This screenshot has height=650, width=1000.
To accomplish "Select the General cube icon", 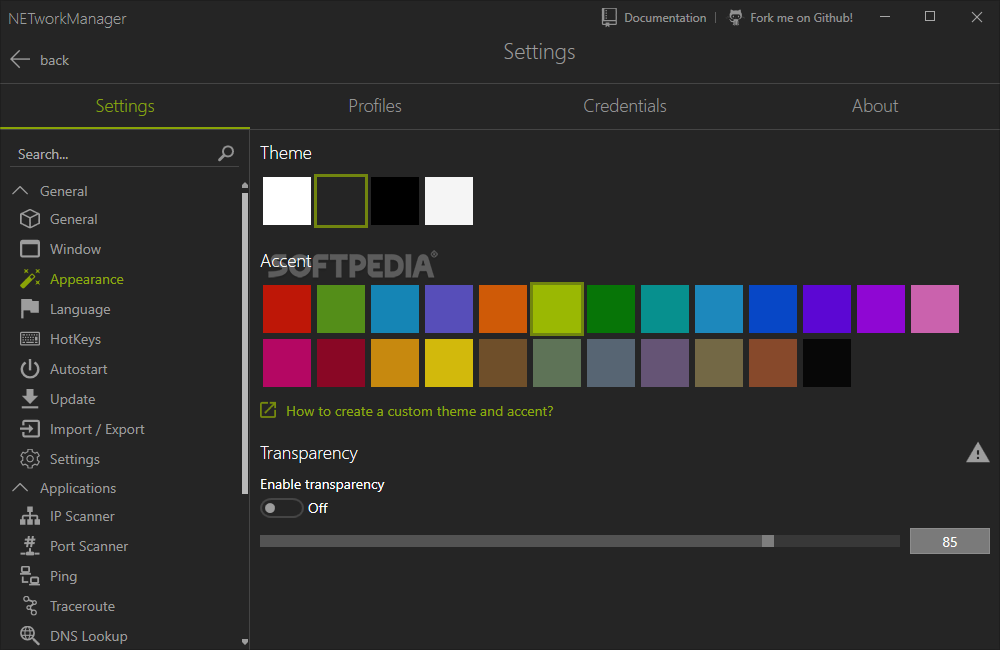I will click(30, 219).
